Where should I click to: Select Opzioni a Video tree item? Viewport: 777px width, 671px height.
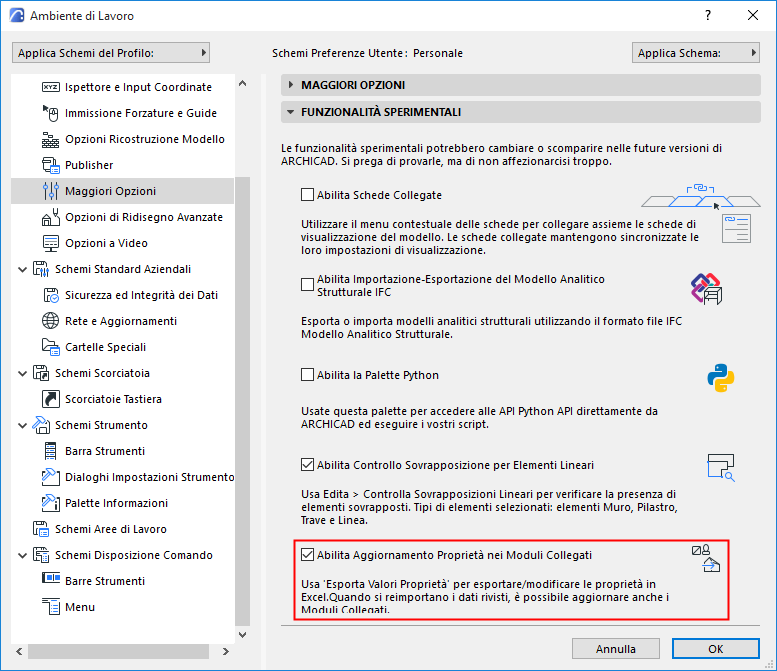click(x=107, y=243)
